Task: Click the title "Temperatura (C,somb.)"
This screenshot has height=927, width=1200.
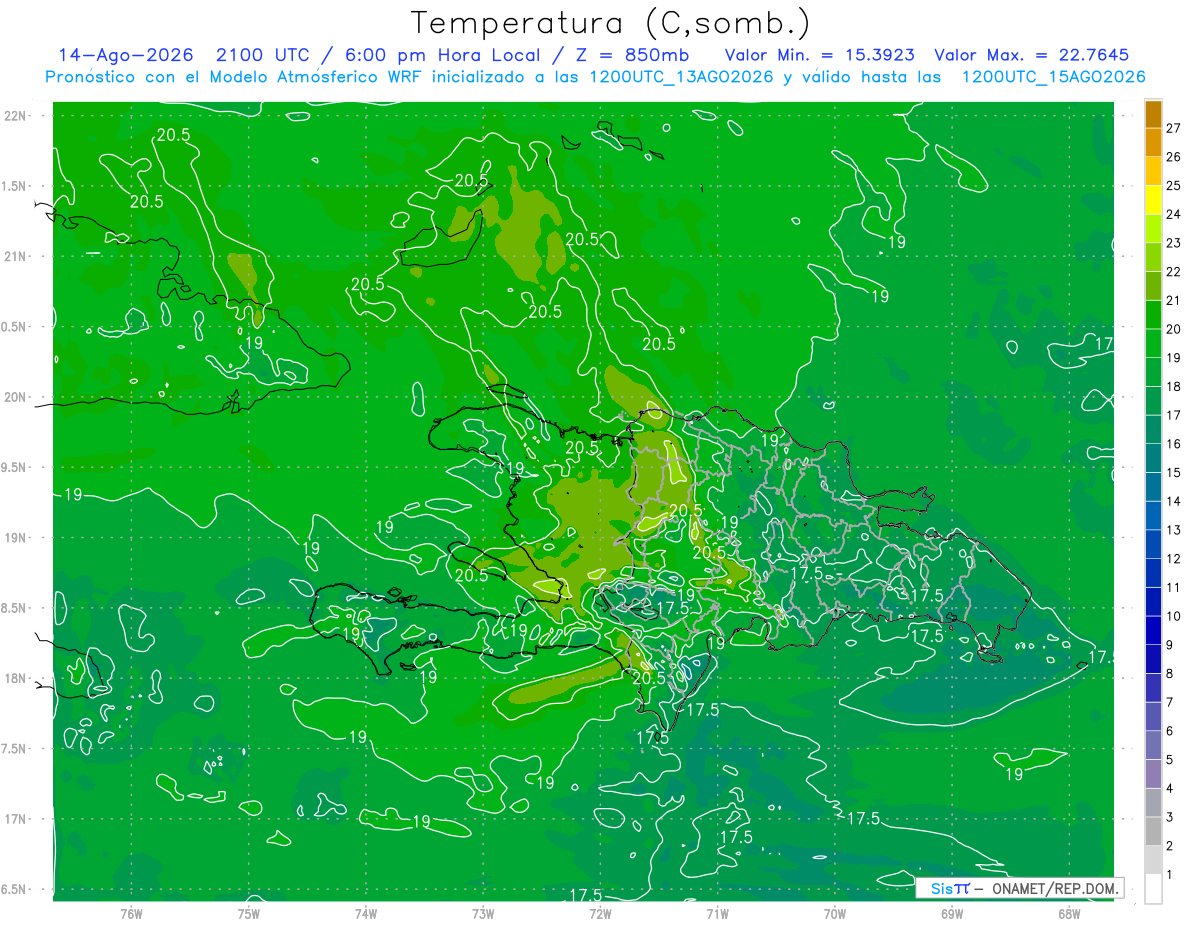Action: click(x=611, y=23)
